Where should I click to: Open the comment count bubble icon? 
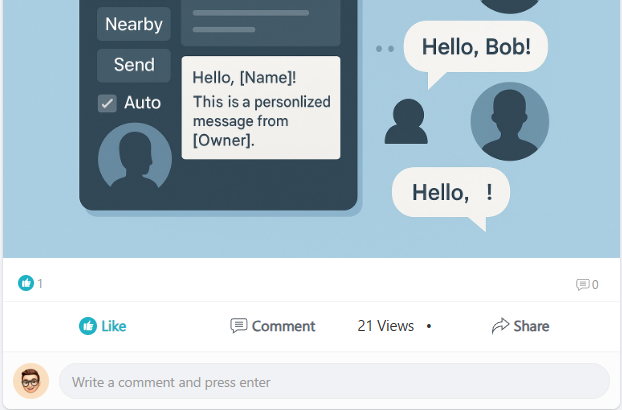click(582, 284)
